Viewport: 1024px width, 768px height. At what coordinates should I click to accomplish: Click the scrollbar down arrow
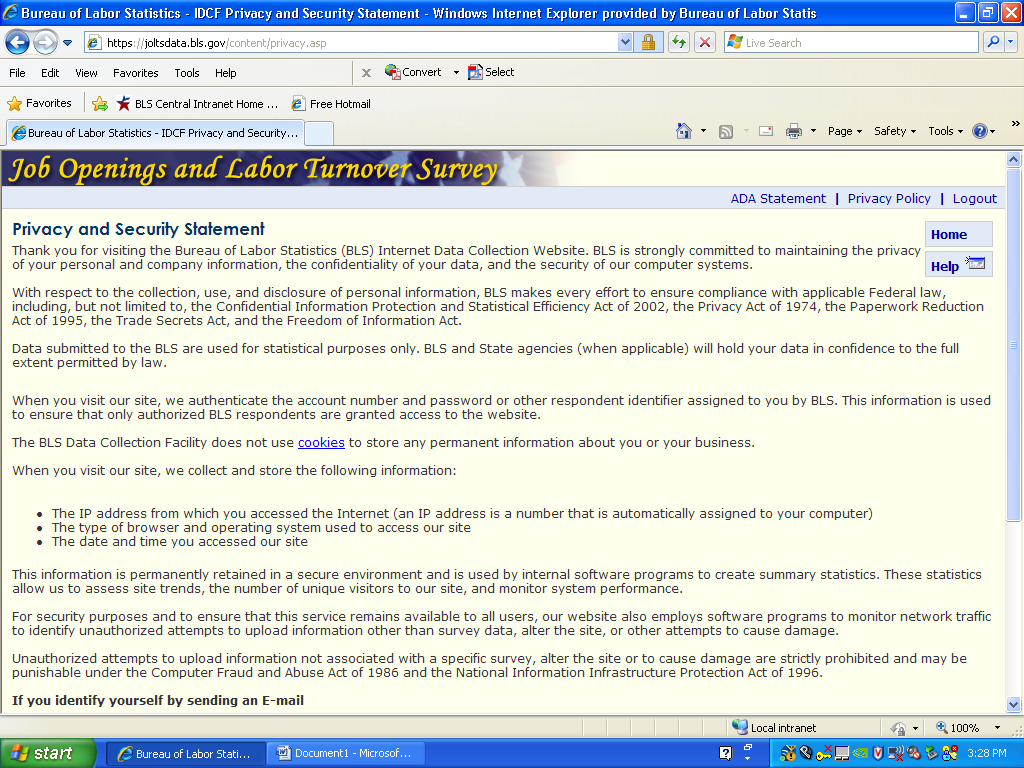pos(1014,705)
